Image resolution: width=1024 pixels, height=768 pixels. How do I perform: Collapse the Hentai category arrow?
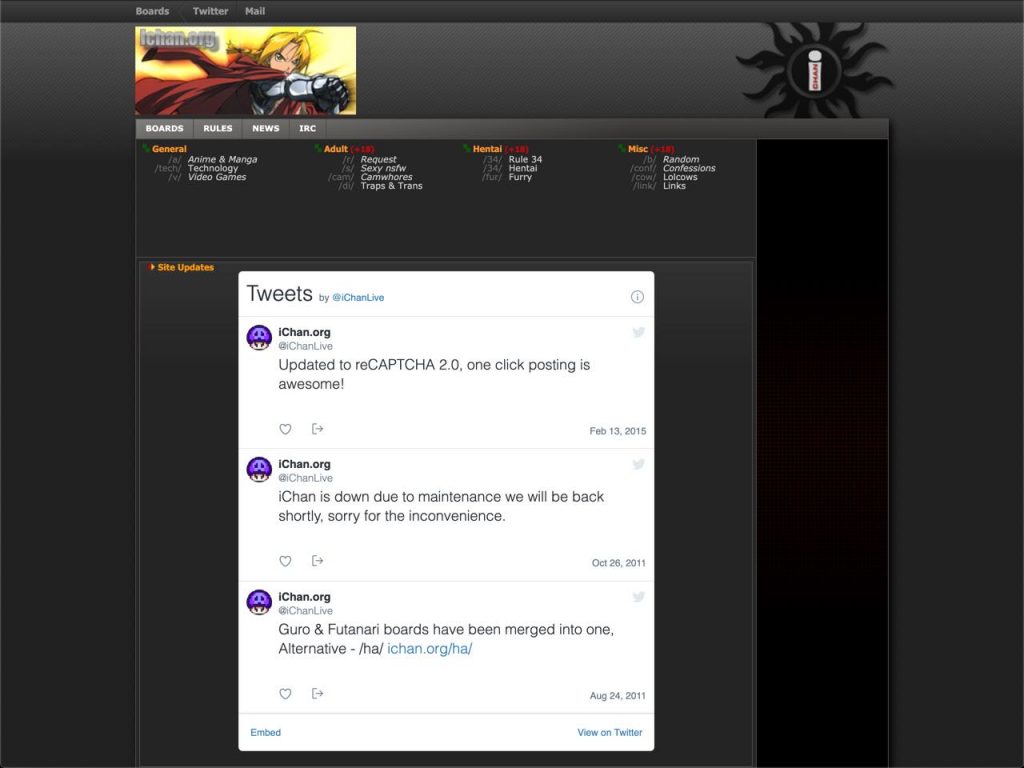[x=467, y=149]
